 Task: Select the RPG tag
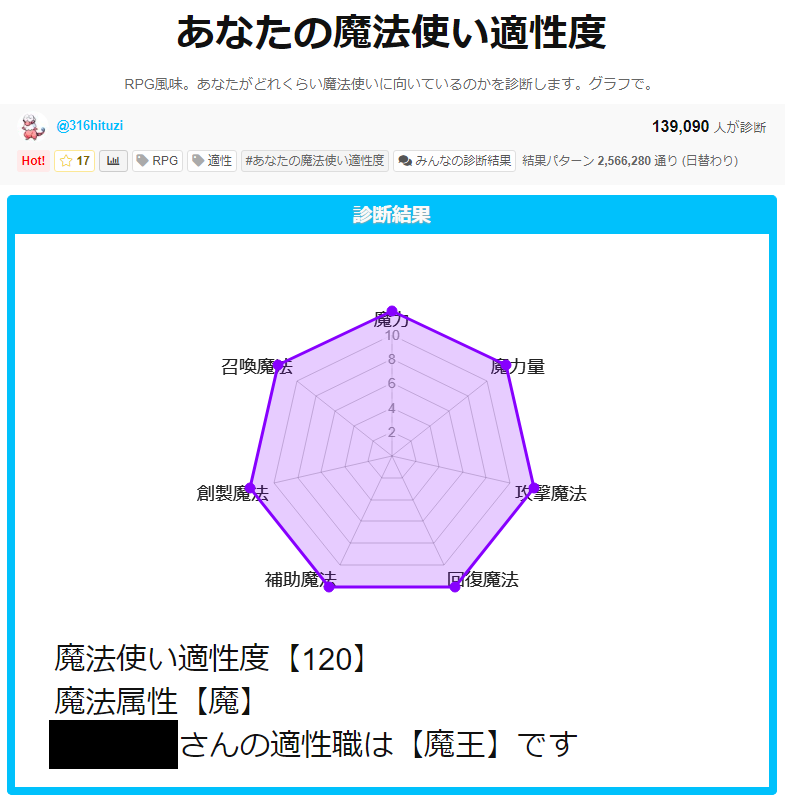pos(157,160)
